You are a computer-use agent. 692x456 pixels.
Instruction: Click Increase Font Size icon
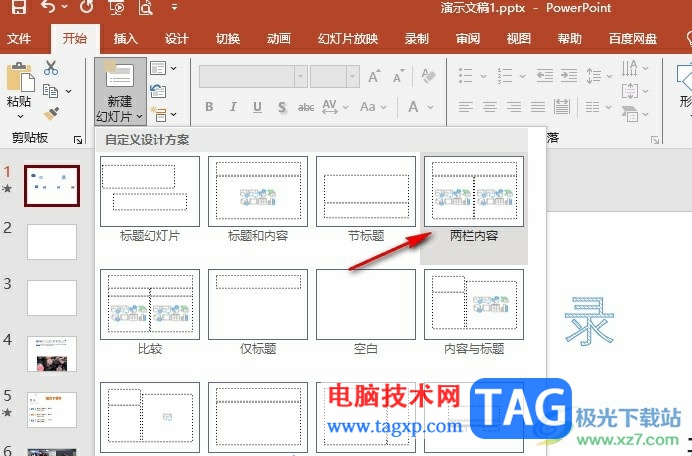374,76
